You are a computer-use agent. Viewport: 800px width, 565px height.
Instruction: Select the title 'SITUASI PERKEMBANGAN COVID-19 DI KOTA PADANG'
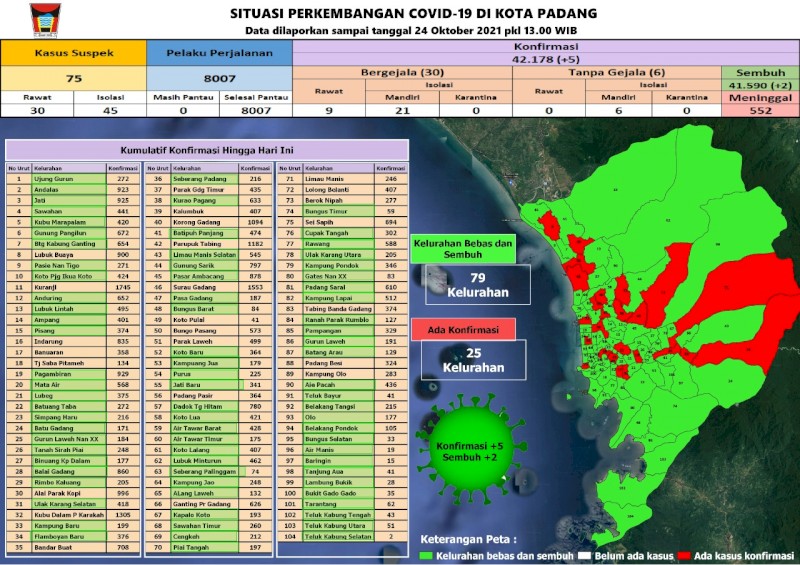click(413, 13)
